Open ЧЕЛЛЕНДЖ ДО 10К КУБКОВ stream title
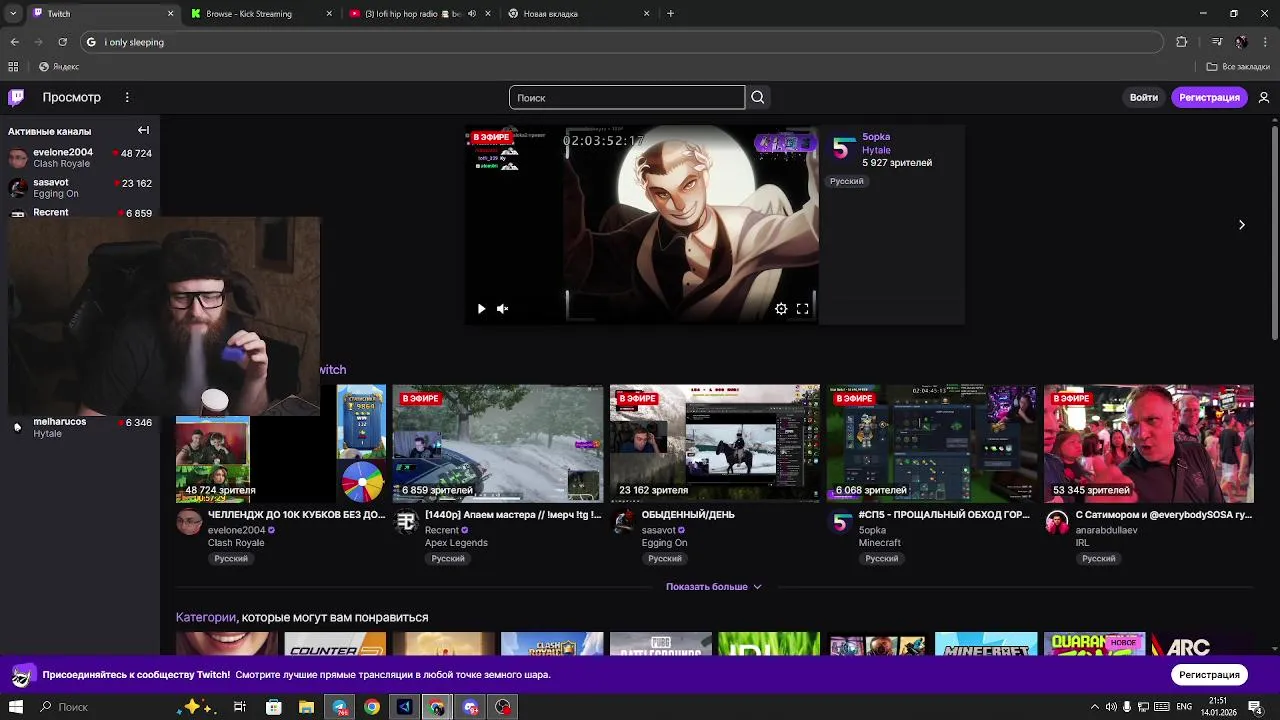Viewport: 1280px width, 720px height. point(296,515)
